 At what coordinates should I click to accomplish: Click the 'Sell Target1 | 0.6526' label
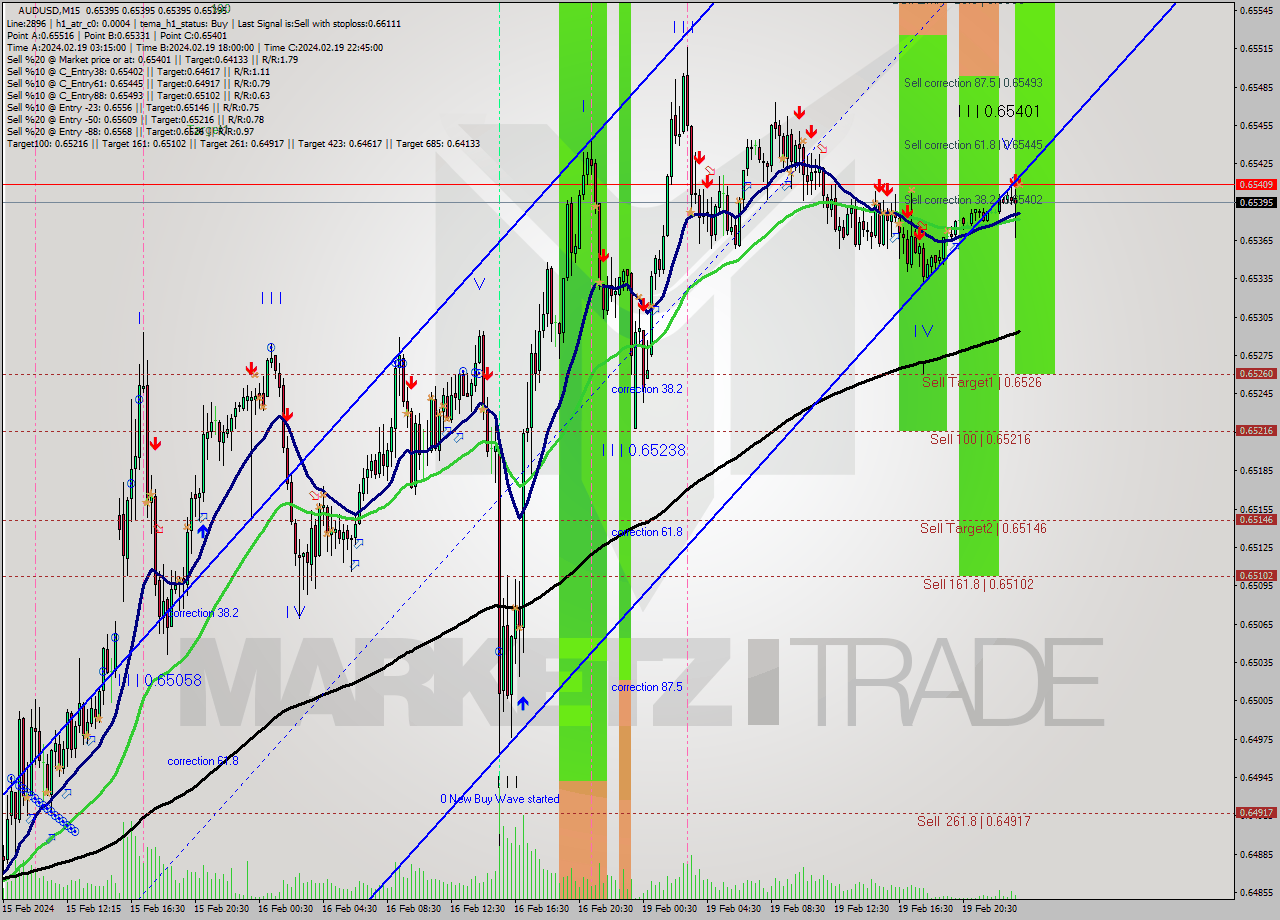(x=982, y=382)
